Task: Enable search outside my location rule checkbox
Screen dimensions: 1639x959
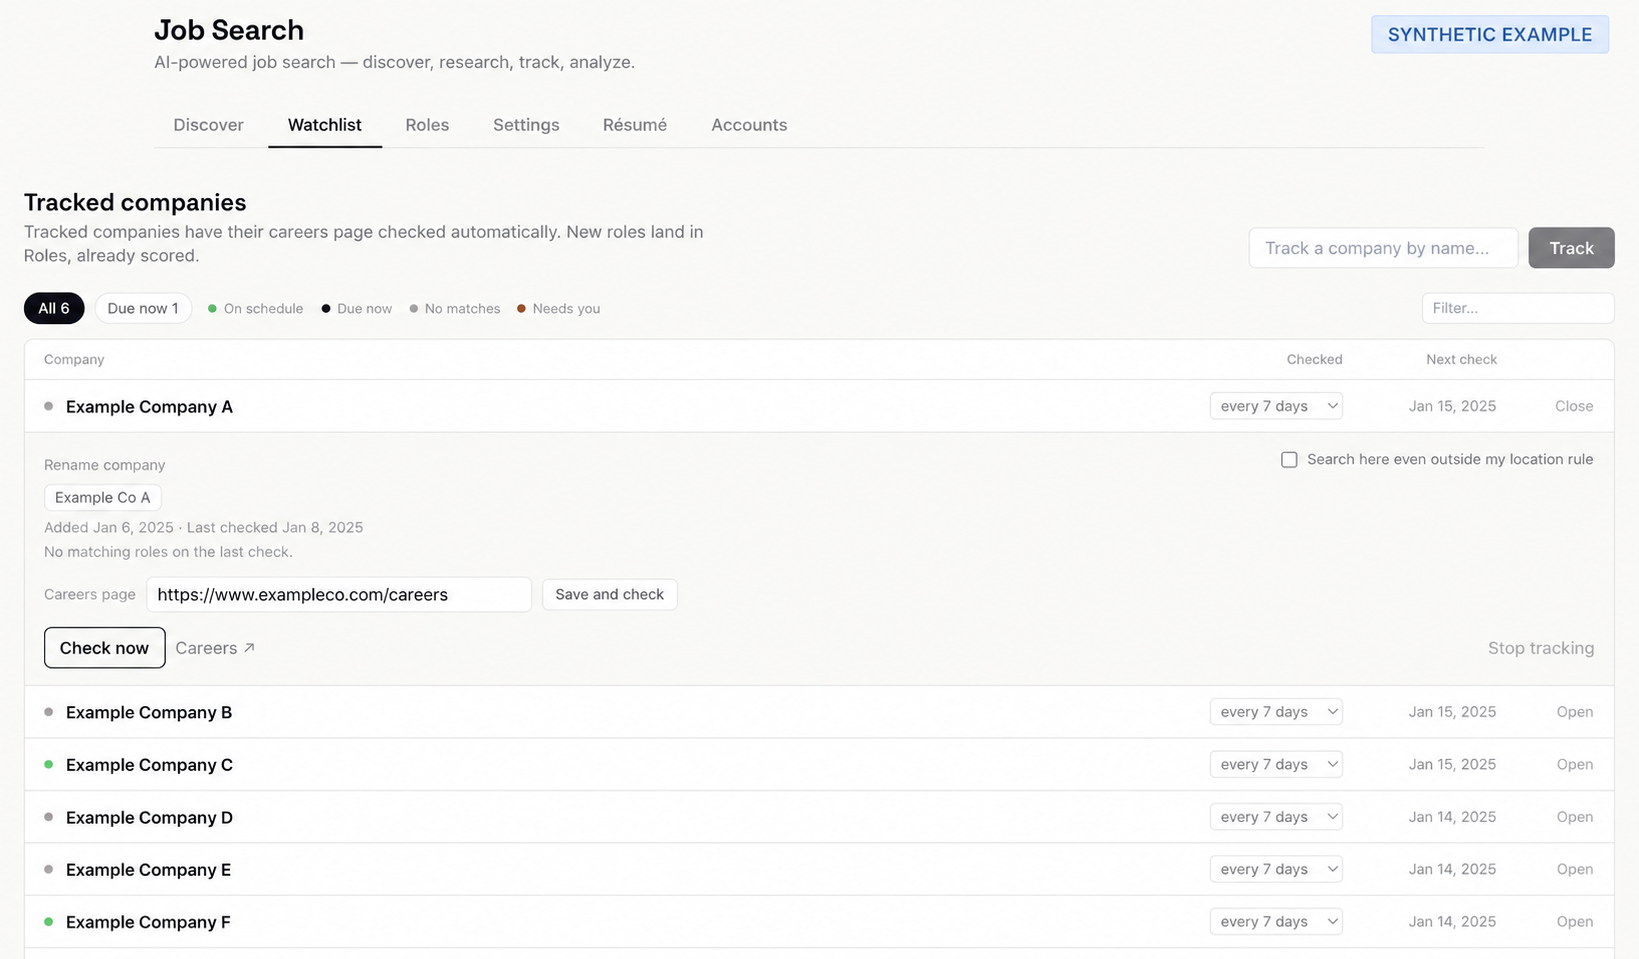Action: point(1289,460)
